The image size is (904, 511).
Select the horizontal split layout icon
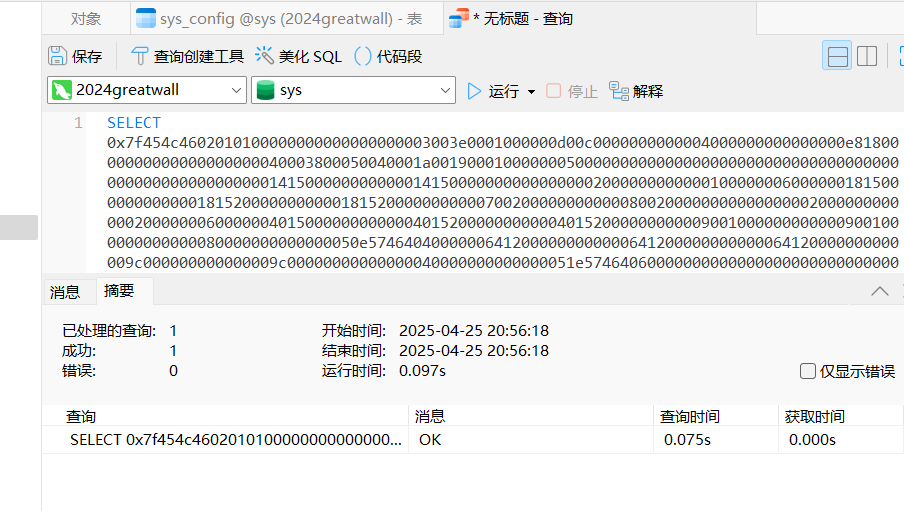[837, 56]
